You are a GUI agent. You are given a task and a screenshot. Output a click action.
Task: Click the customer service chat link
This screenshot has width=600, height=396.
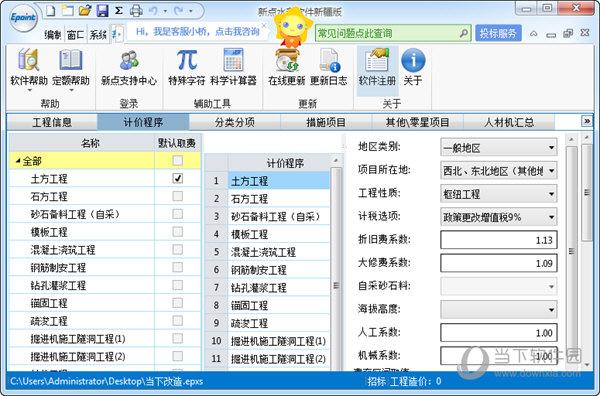[197, 31]
